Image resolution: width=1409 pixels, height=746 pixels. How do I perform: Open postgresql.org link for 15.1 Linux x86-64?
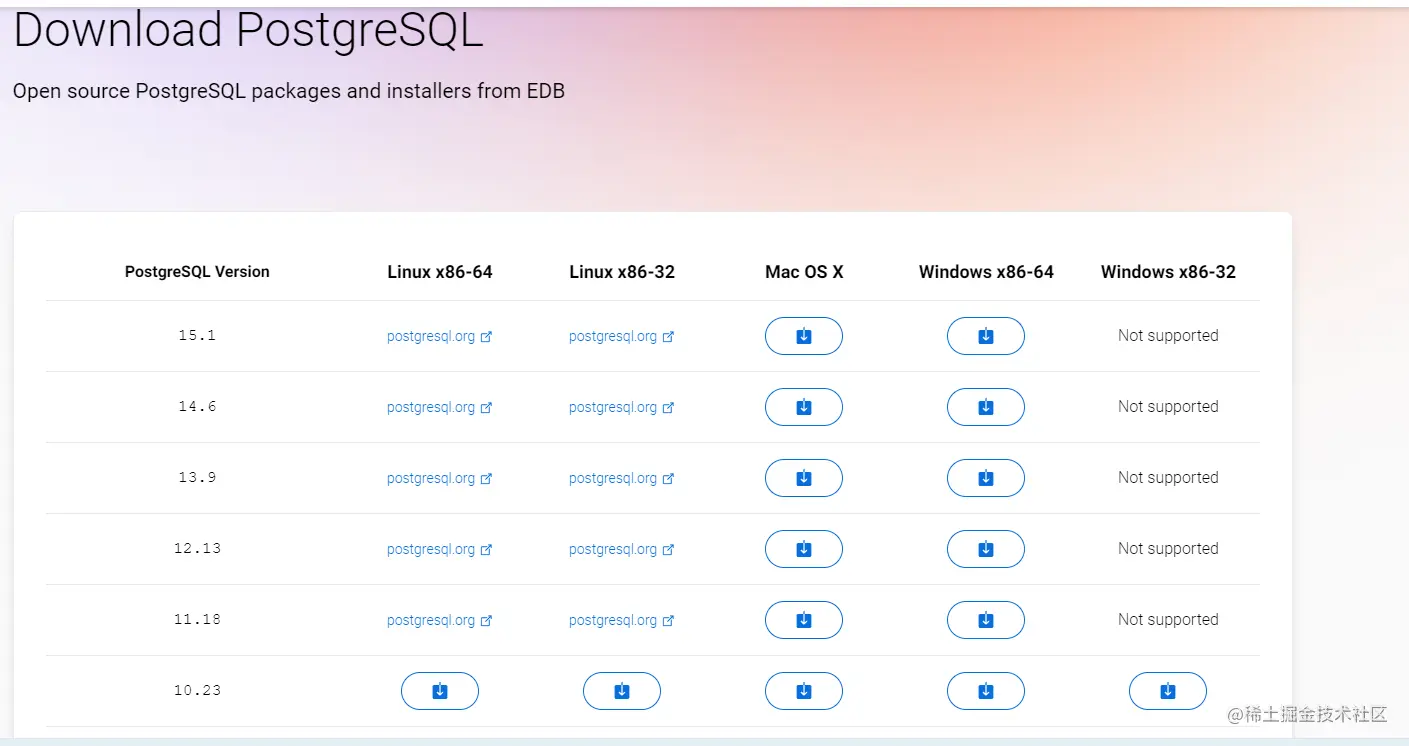click(439, 337)
